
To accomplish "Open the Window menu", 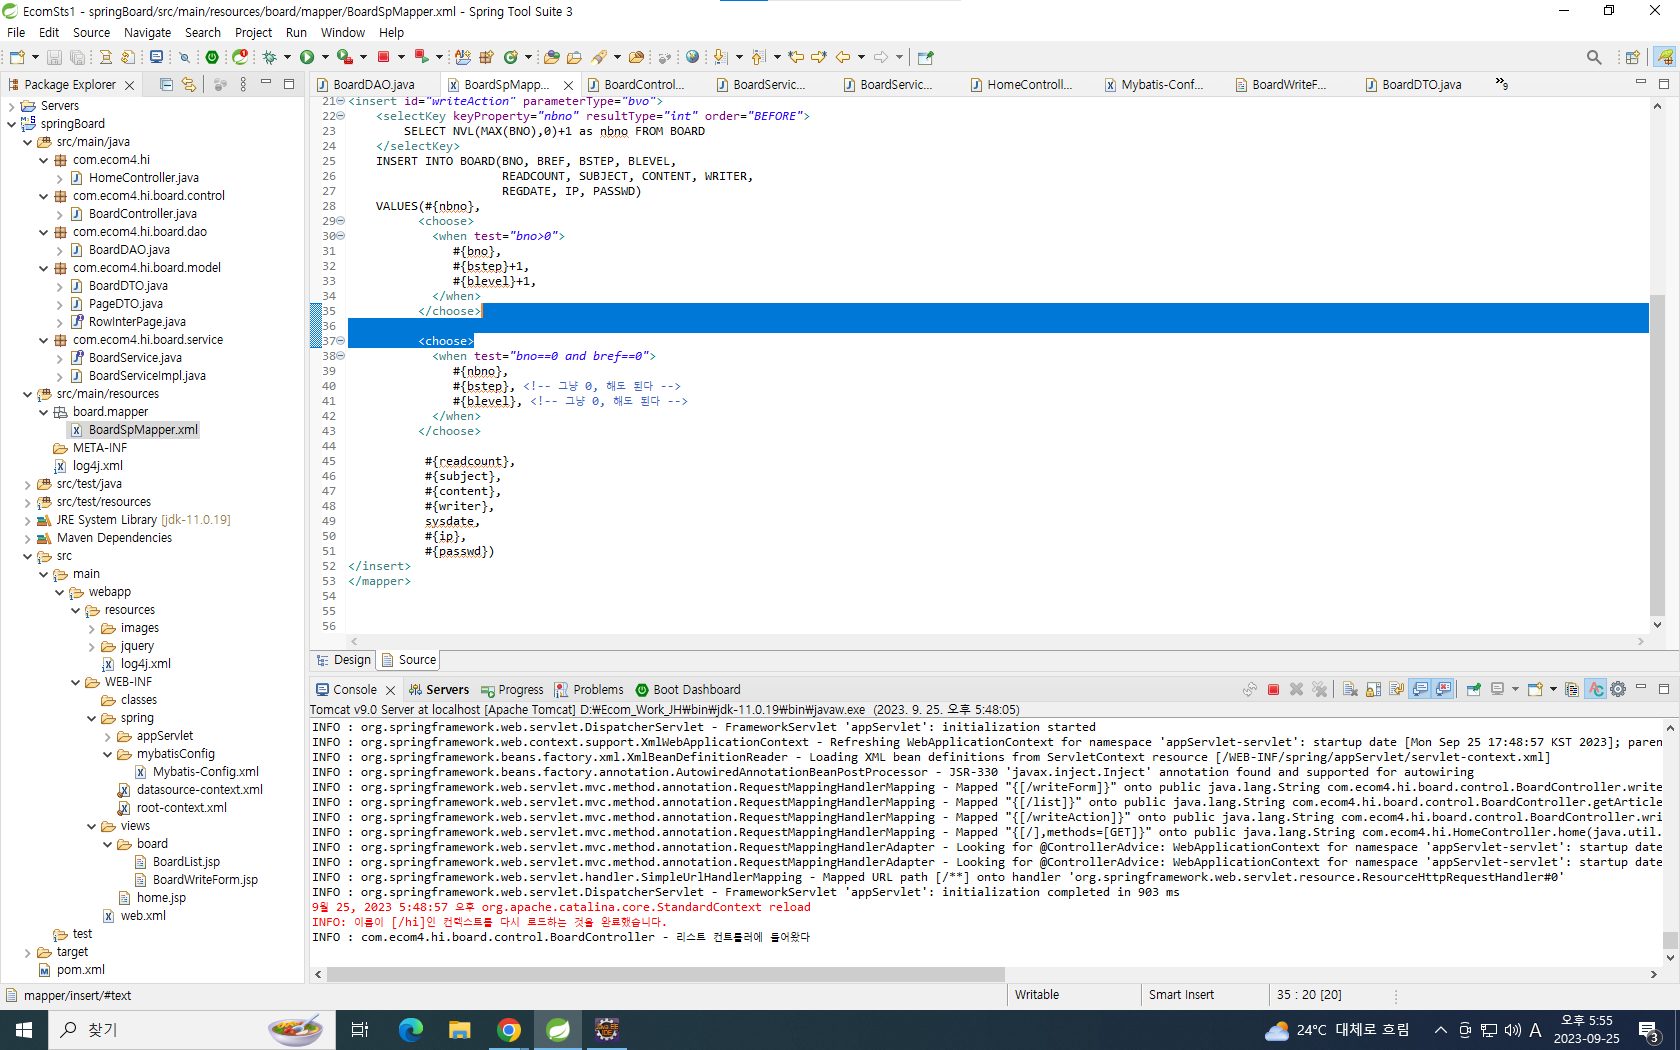I will [343, 32].
